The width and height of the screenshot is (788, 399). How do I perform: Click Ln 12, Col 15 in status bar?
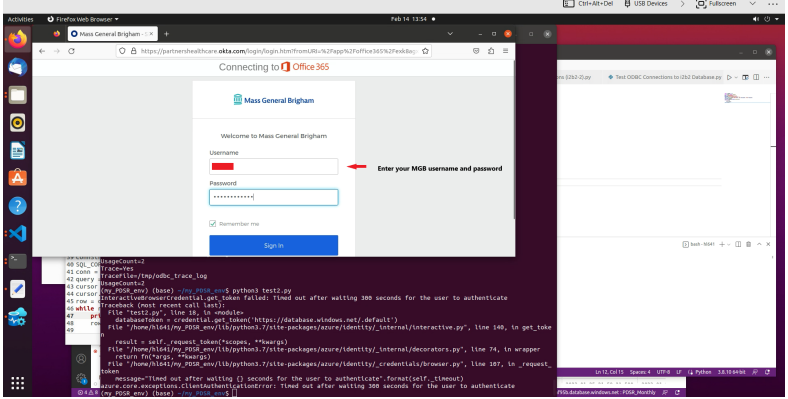coord(609,372)
